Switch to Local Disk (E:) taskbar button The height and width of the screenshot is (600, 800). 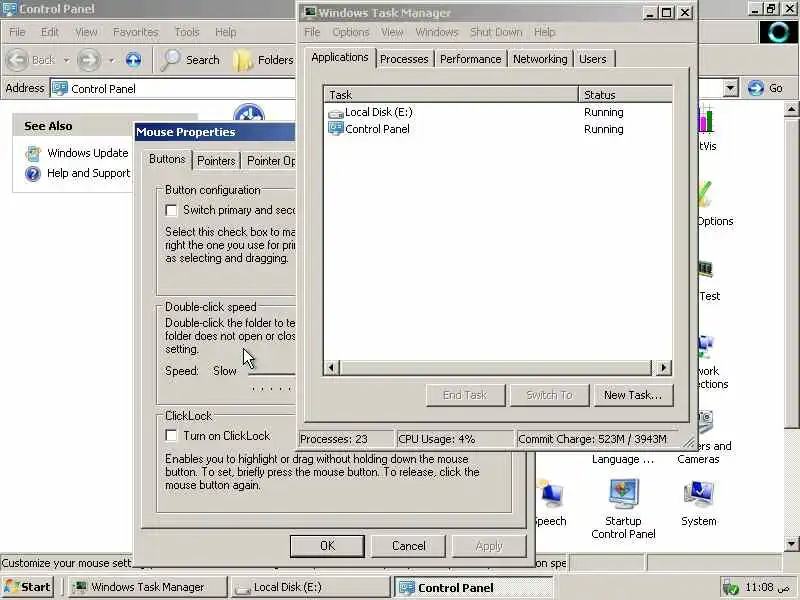(x=311, y=587)
